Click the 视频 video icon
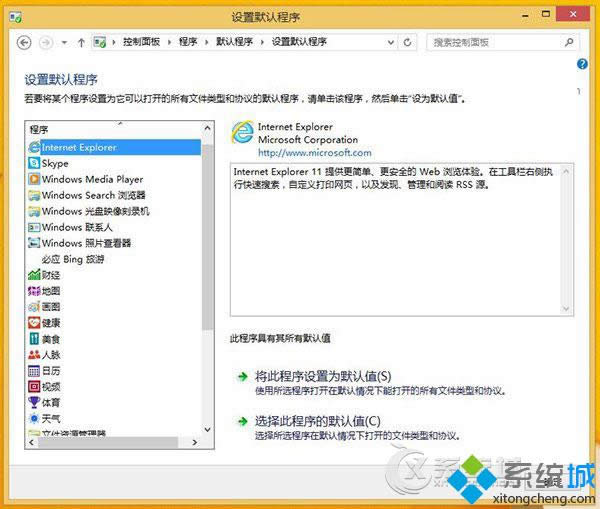This screenshot has height=509, width=600. [x=34, y=387]
